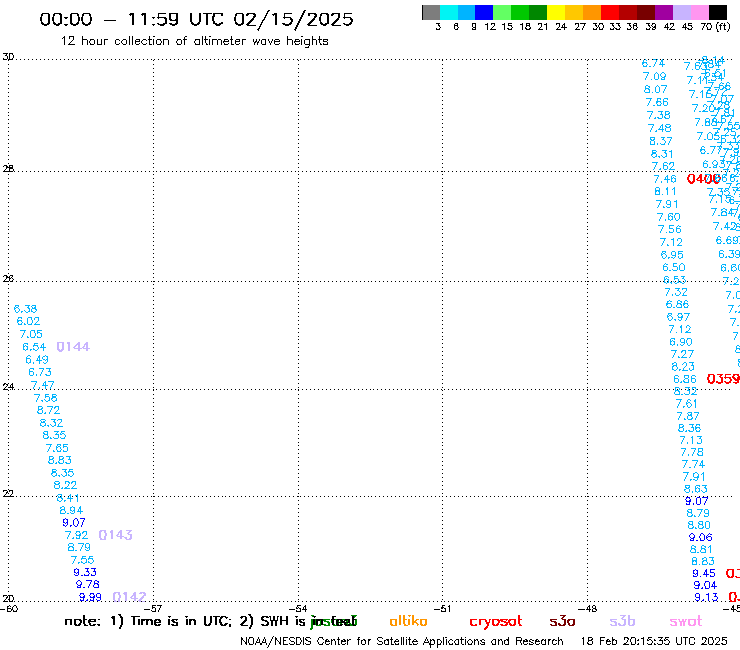The width and height of the screenshot is (740, 650).
Task: Click the wave height value 6.38
Action: [x=25, y=309]
